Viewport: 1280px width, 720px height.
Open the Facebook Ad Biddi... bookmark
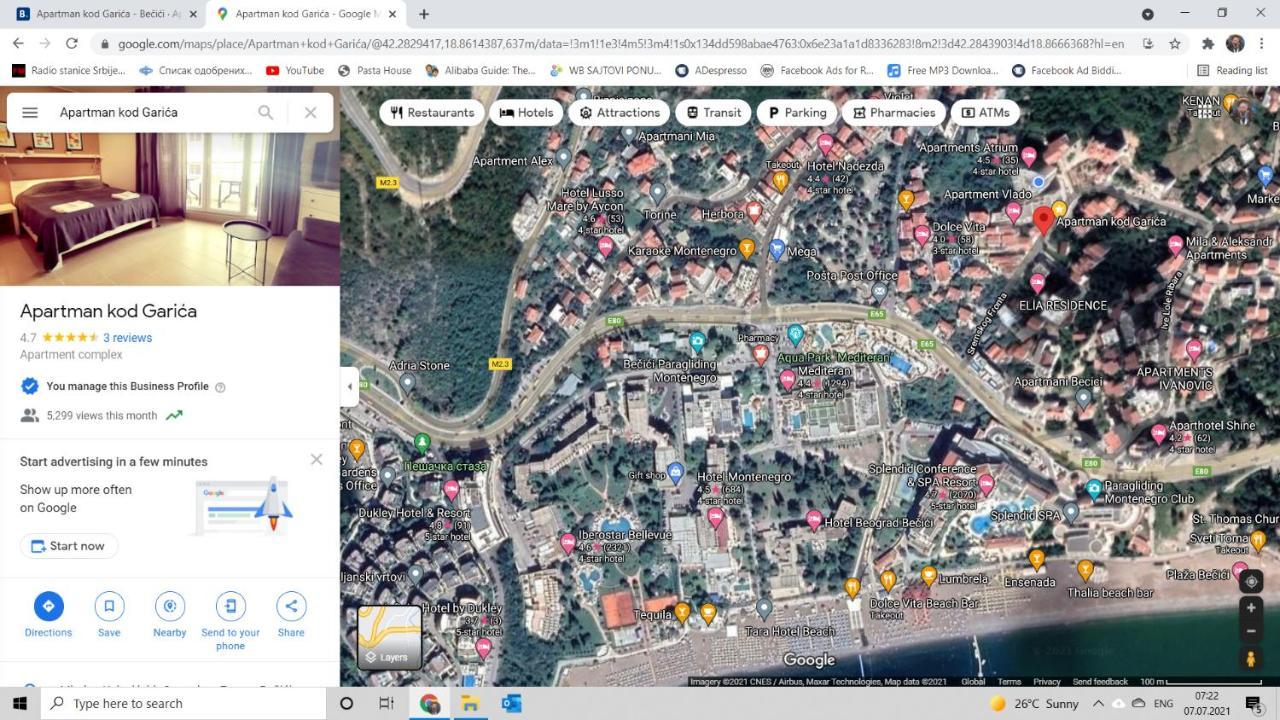tap(1066, 71)
